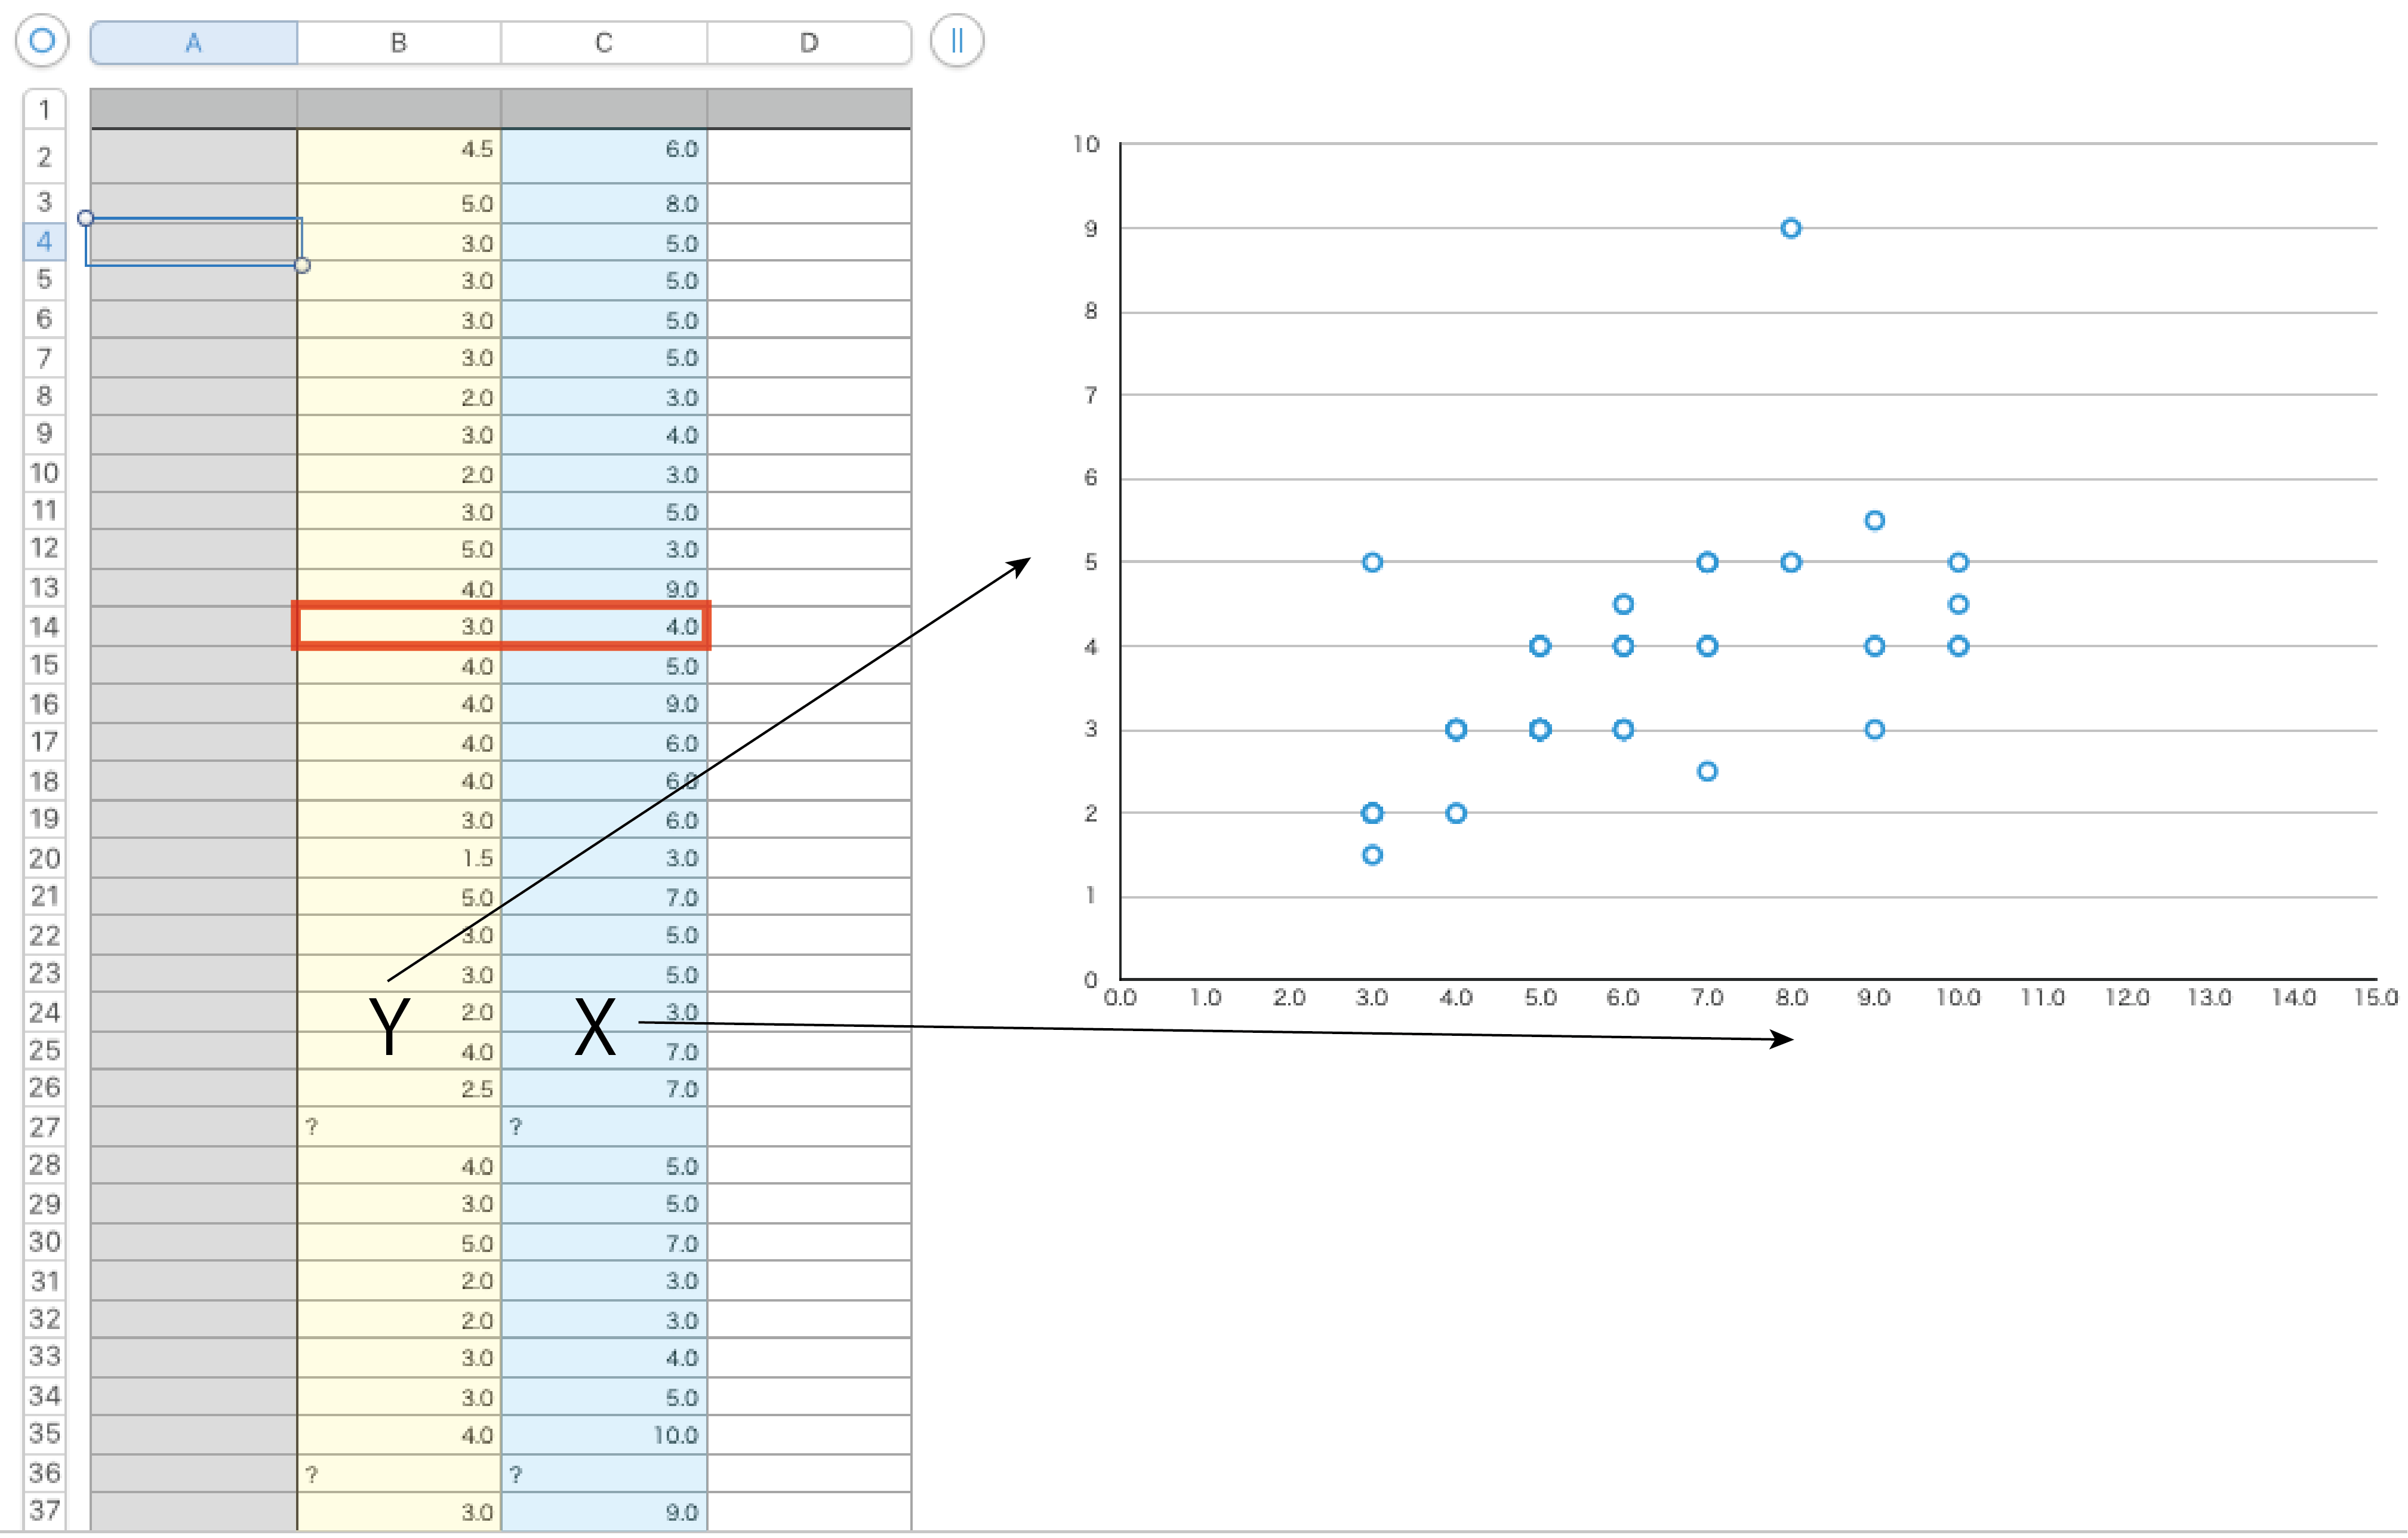Click the add-column handle with two bars
Image resolution: width=2408 pixels, height=1538 pixels.
956,41
